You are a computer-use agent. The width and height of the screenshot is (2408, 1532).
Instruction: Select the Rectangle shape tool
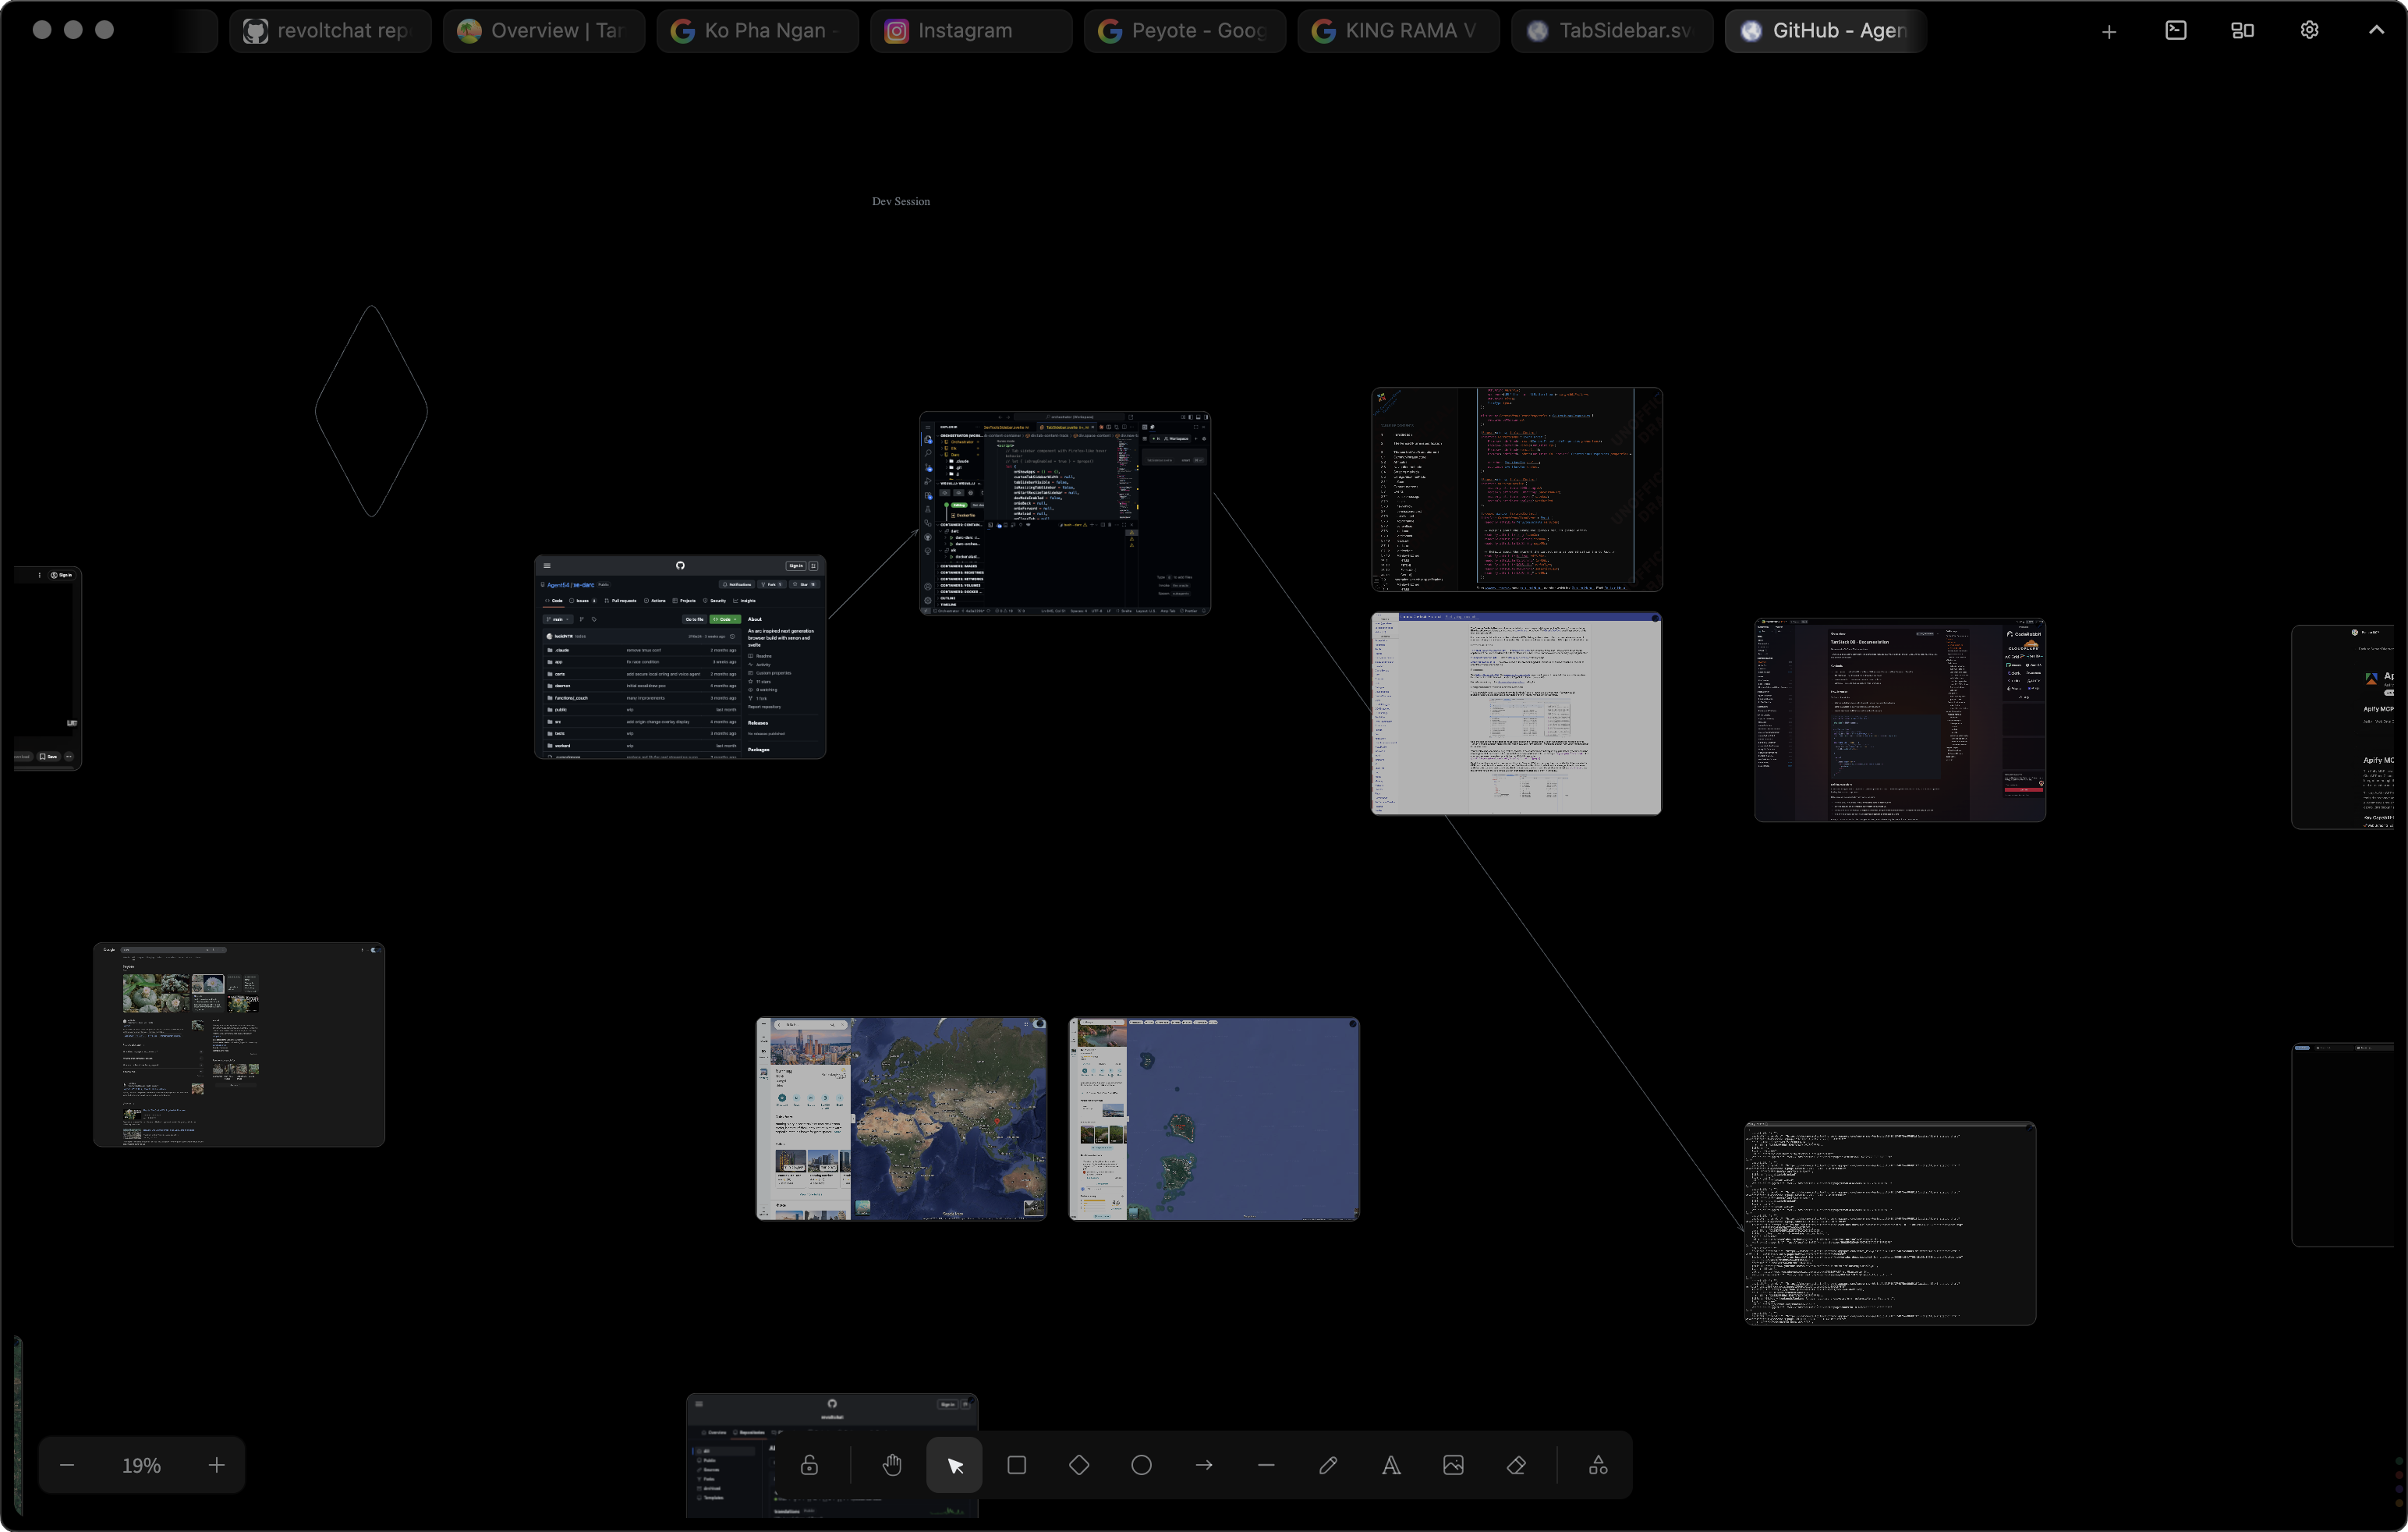(x=1016, y=1465)
